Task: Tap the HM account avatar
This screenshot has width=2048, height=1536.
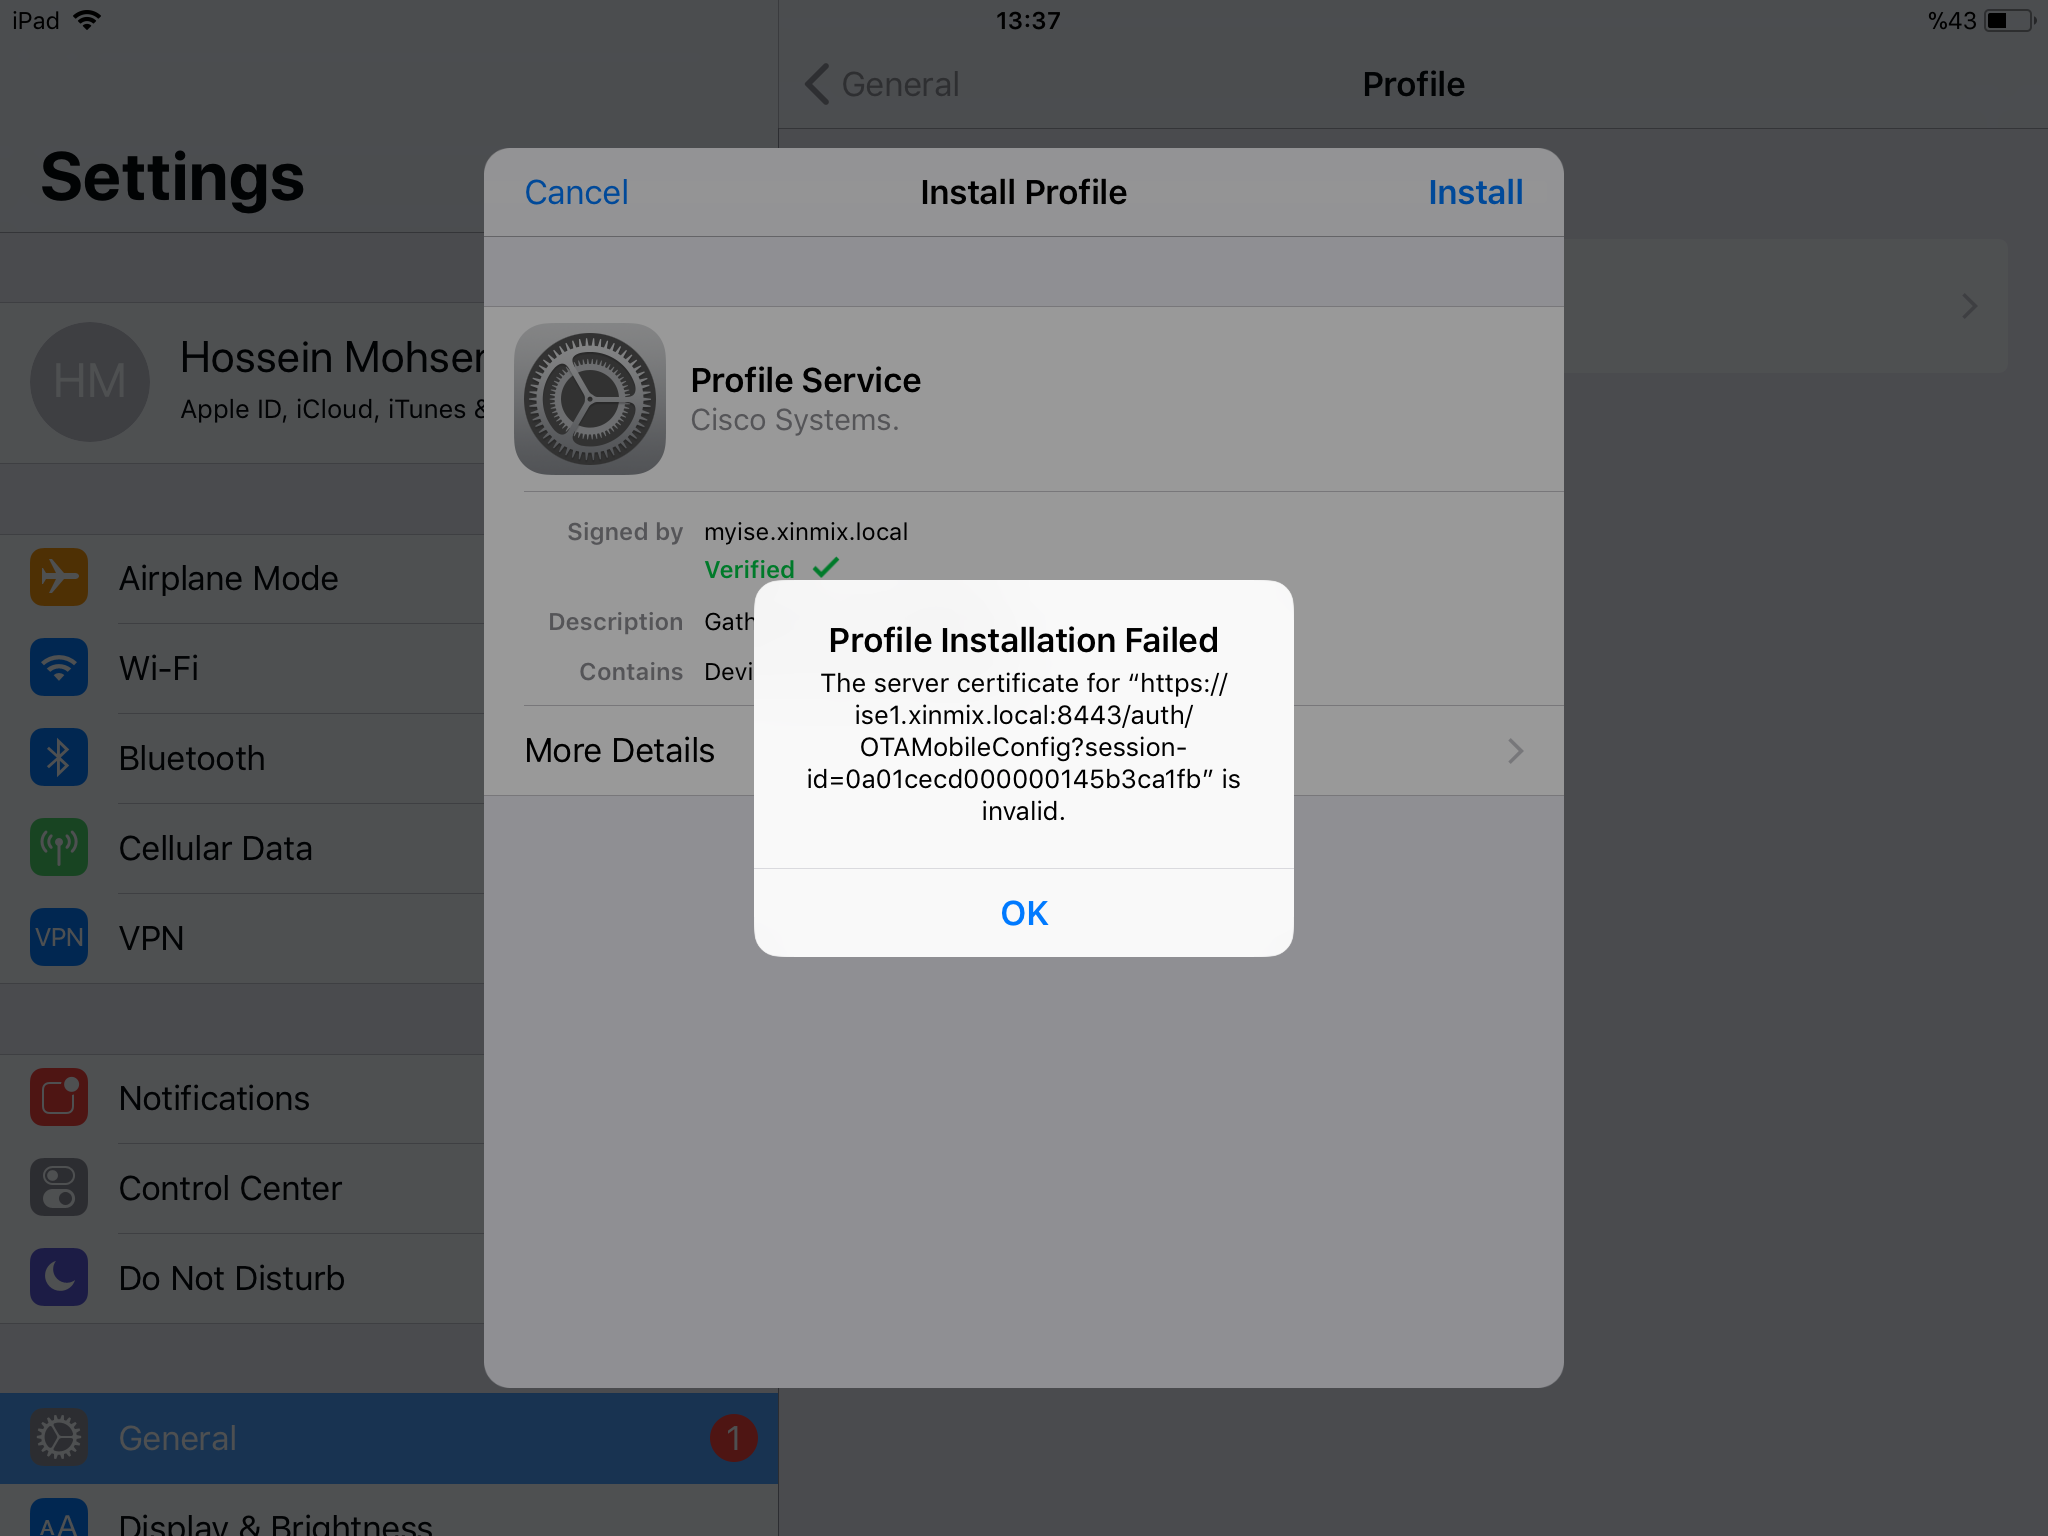Action: pos(90,382)
